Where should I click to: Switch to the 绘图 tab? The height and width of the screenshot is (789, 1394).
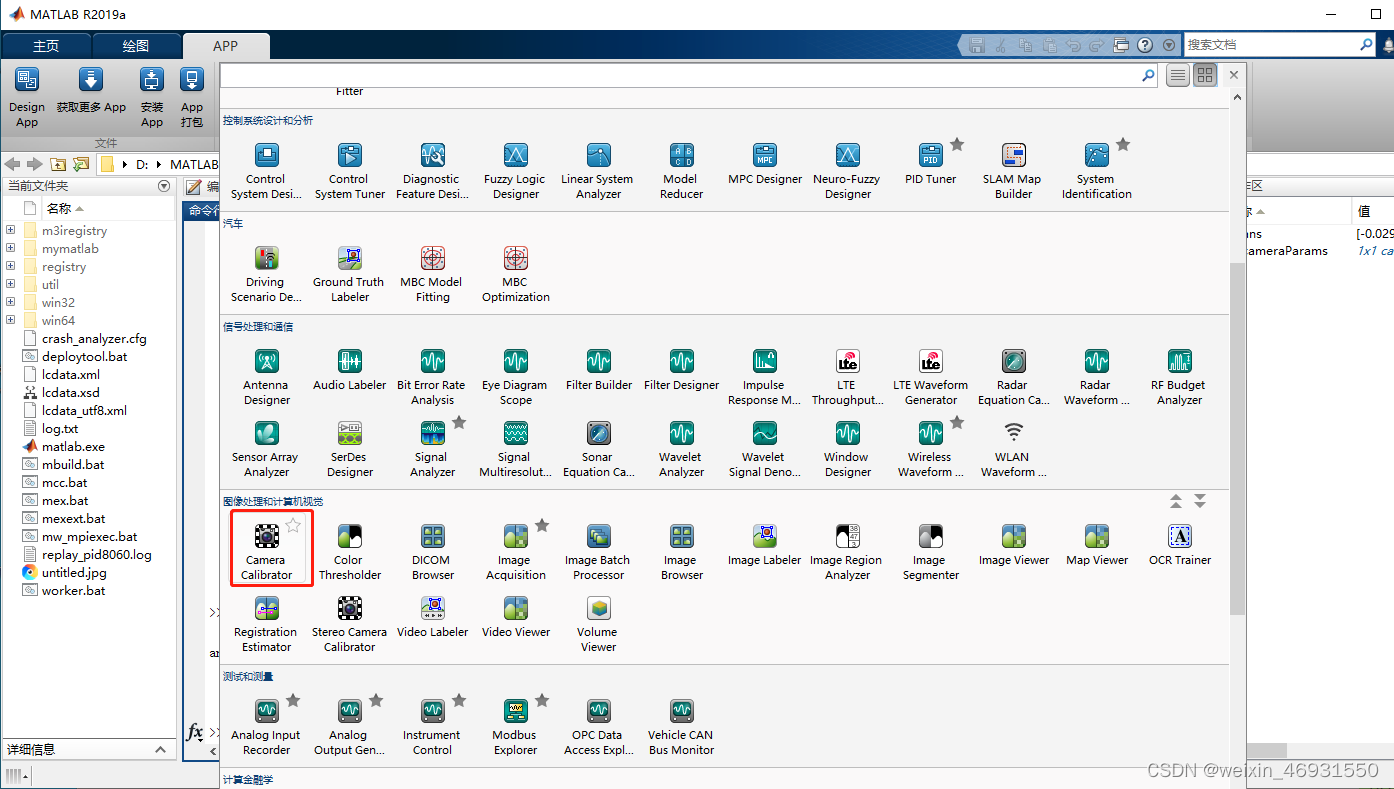136,46
